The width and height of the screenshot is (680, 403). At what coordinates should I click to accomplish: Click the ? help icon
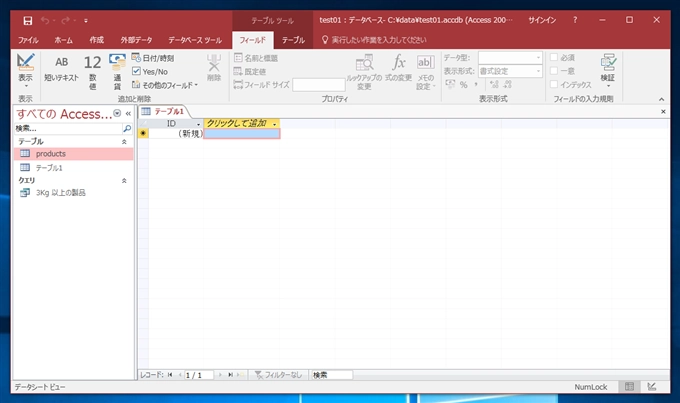(575, 20)
